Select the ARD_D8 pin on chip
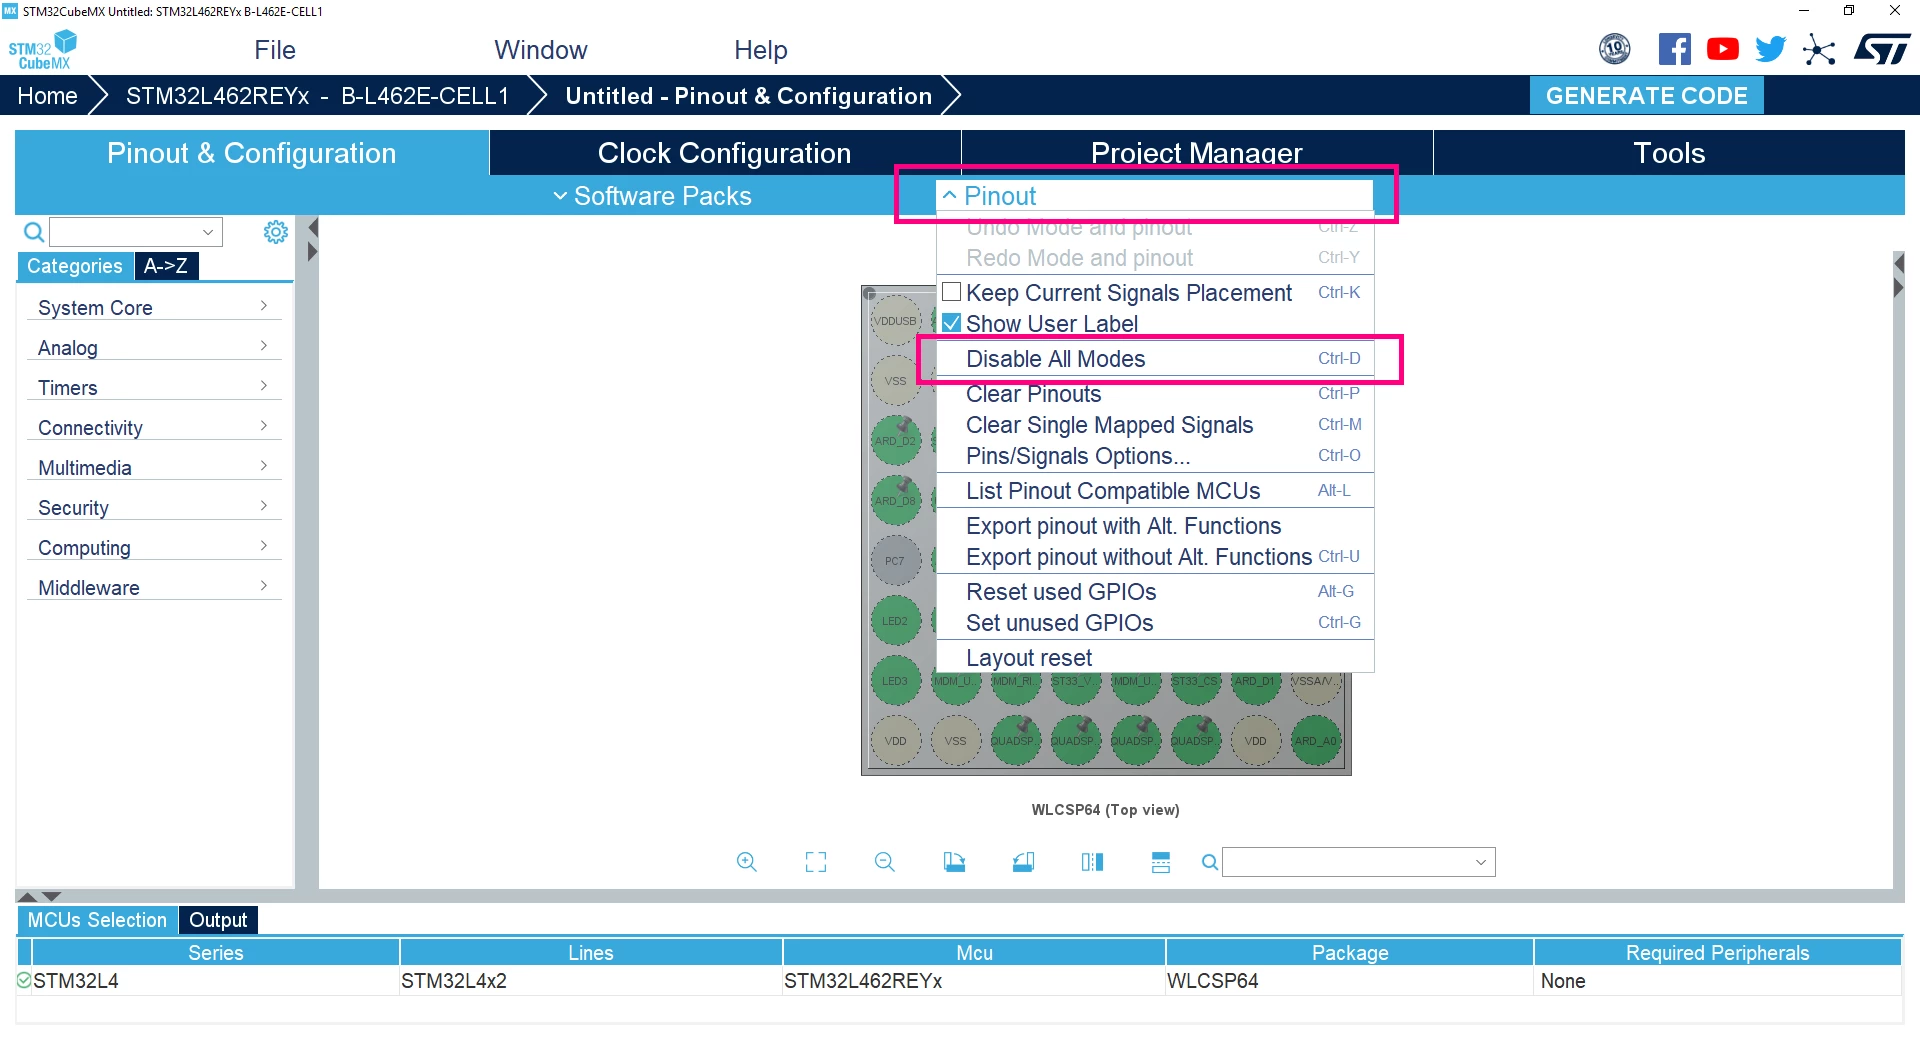Image resolution: width=1920 pixels, height=1040 pixels. 895,501
